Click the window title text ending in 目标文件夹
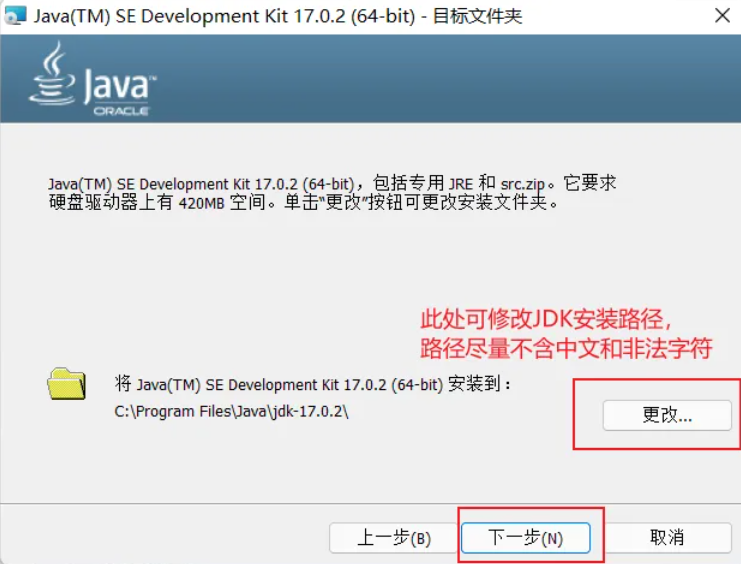The image size is (741, 564). [278, 16]
